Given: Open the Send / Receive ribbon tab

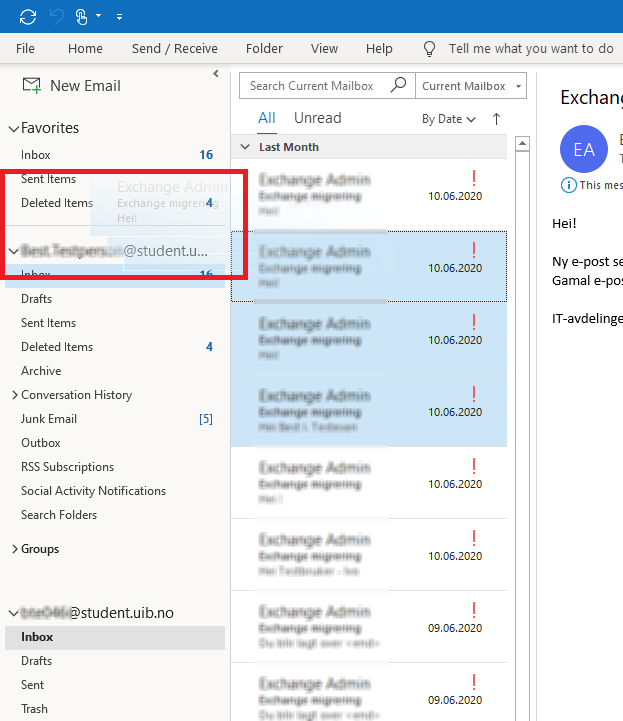Looking at the screenshot, I should point(174,48).
